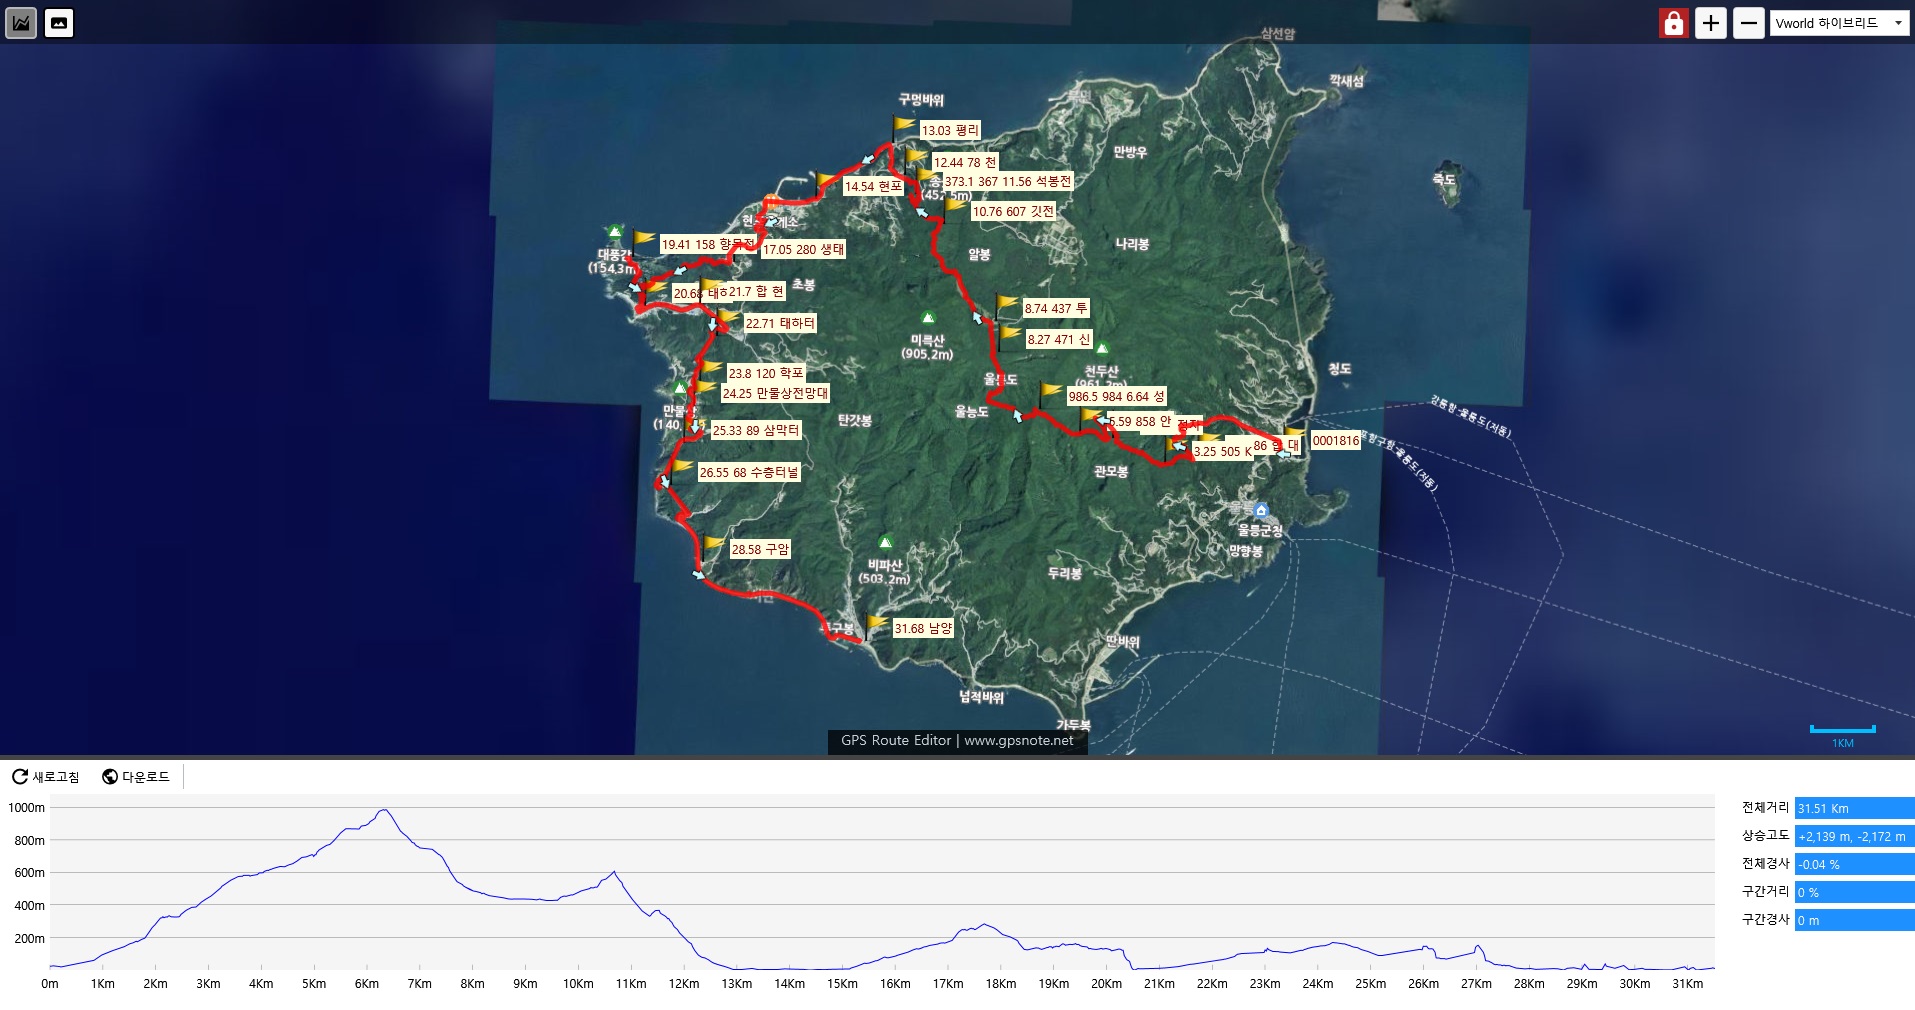Click the red lock icon
The image size is (1915, 1010).
(x=1673, y=23)
